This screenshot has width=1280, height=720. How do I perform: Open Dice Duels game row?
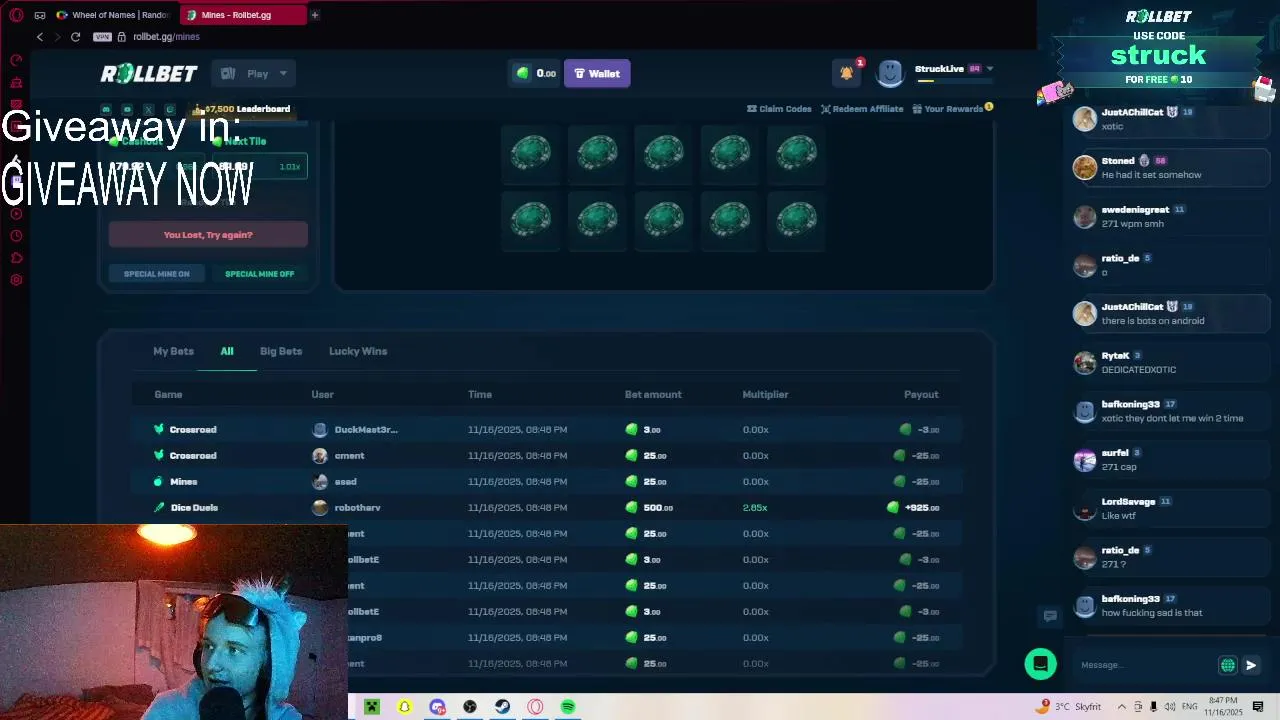click(186, 508)
